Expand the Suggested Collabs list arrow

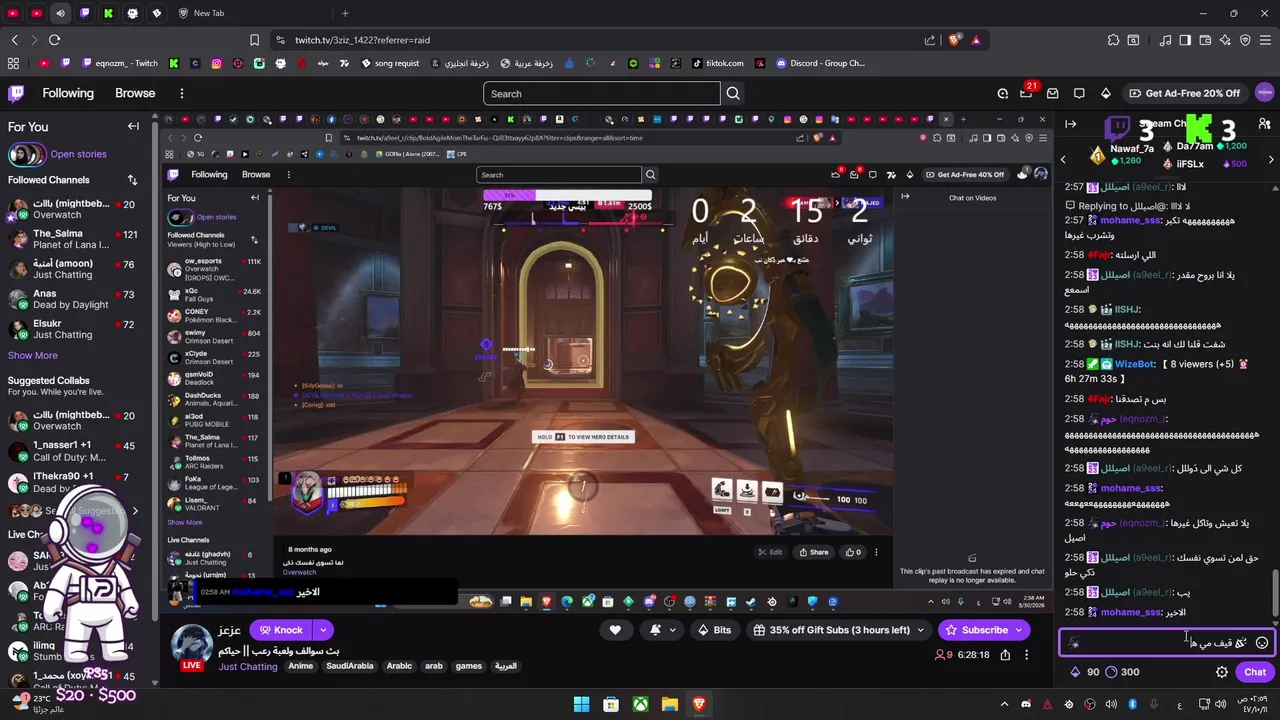pos(135,511)
